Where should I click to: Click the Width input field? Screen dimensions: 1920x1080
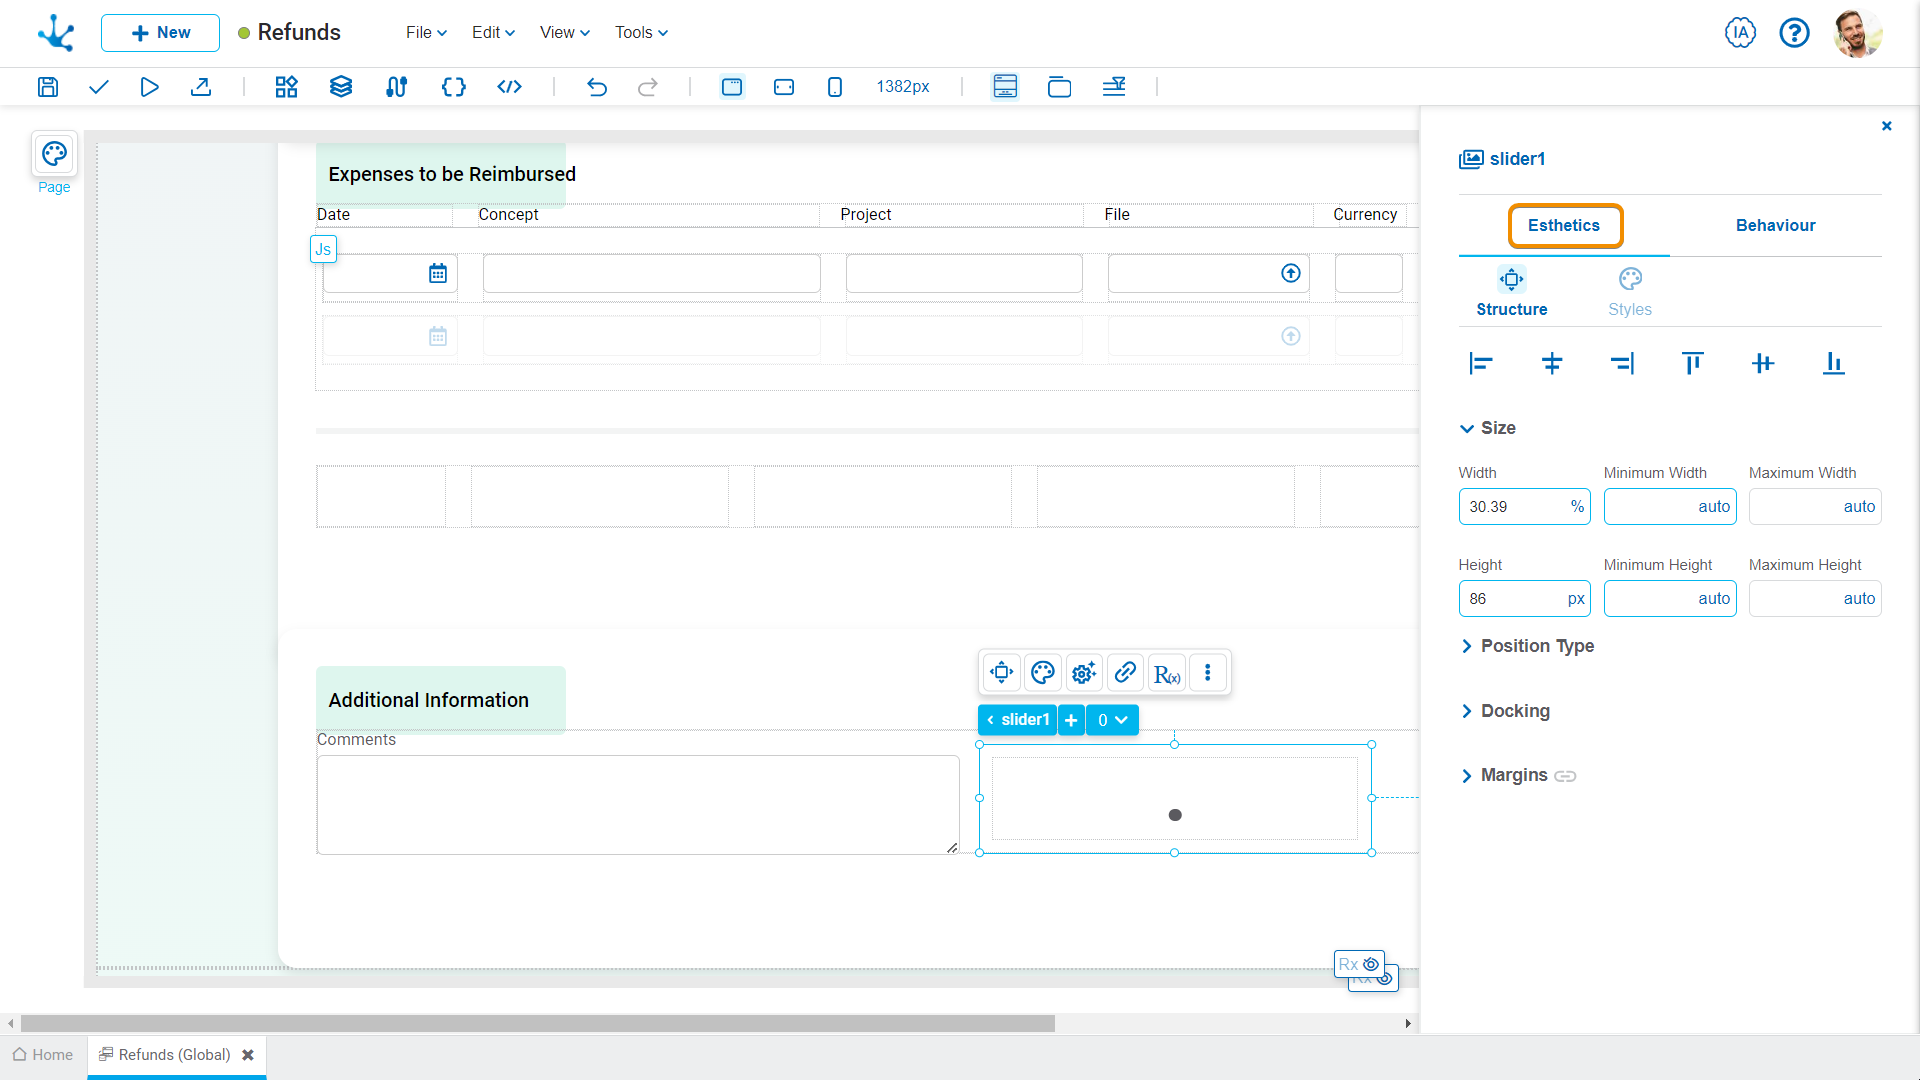[1513, 507]
